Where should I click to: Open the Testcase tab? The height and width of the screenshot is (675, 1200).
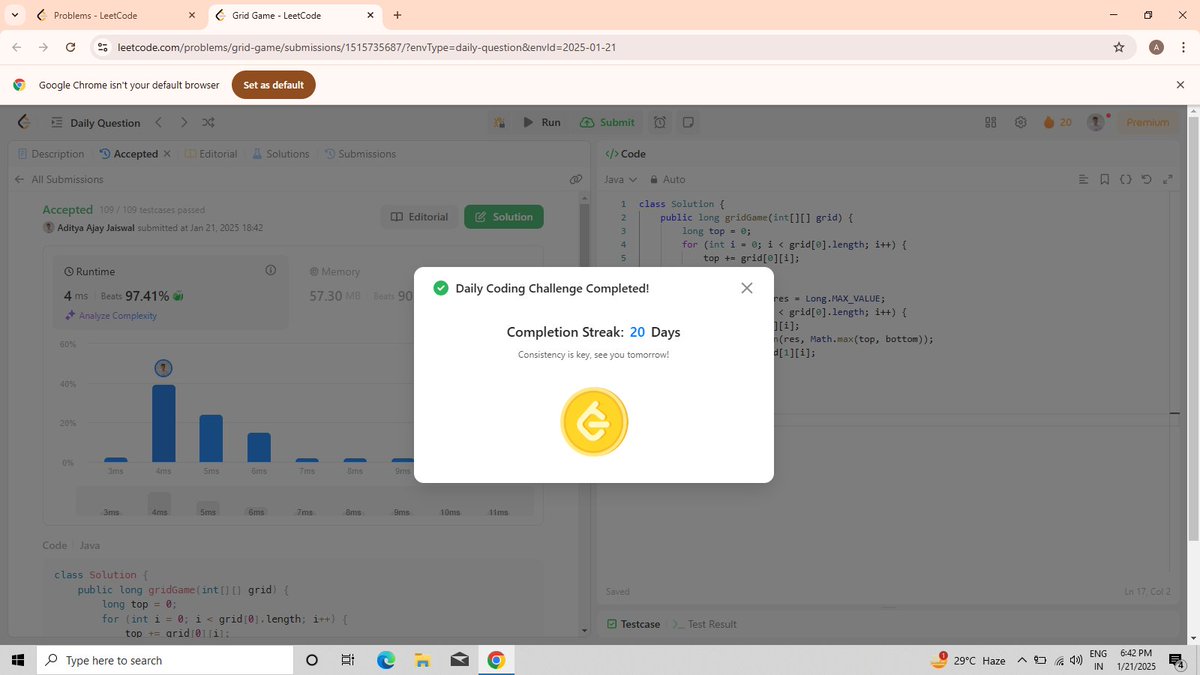point(634,624)
